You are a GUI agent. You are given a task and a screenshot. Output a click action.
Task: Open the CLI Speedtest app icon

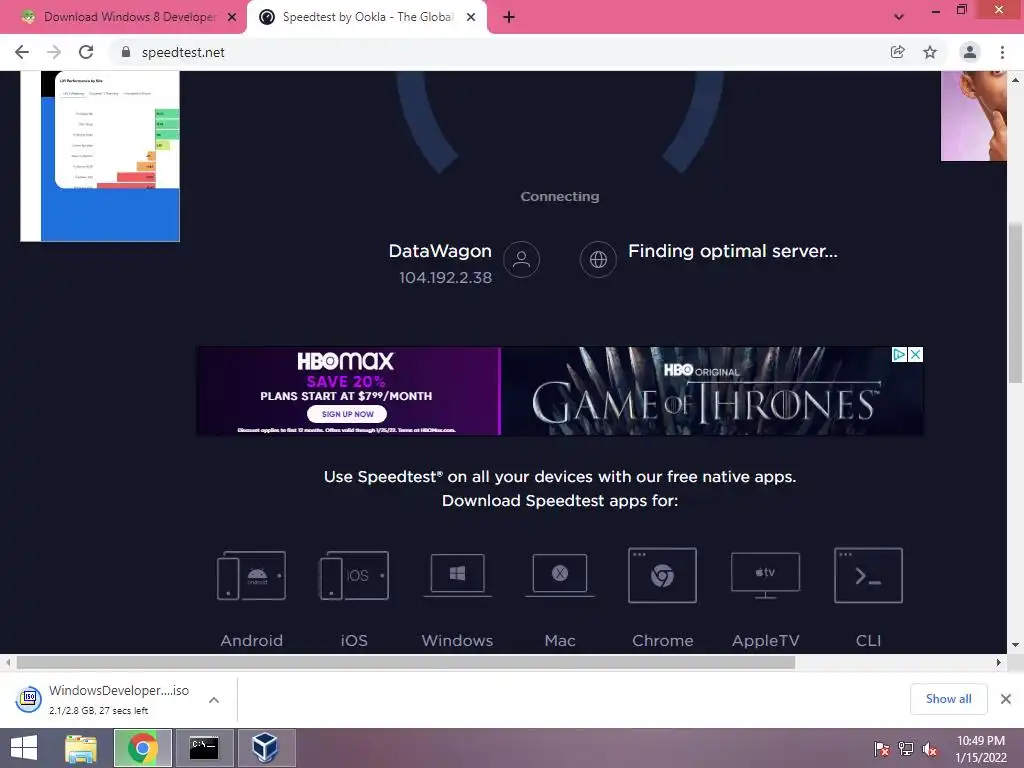tap(868, 575)
